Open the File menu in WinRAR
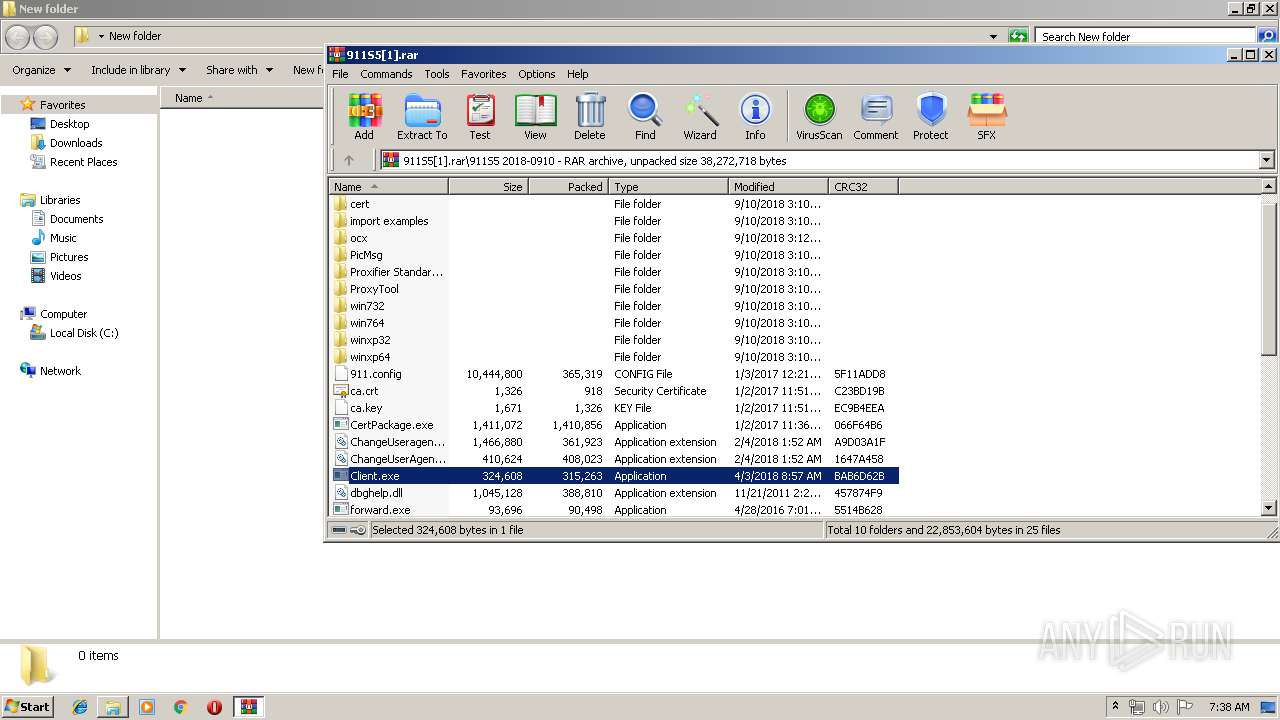 click(340, 74)
